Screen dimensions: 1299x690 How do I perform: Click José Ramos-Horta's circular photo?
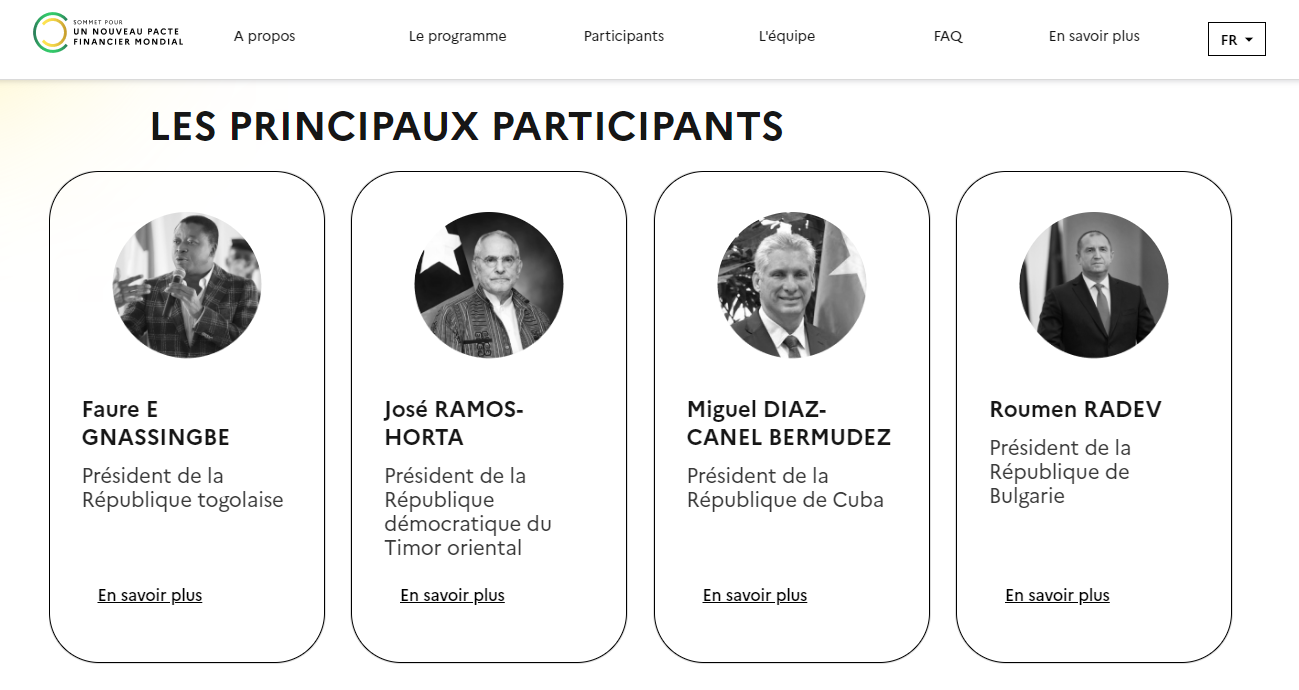pyautogui.click(x=489, y=285)
